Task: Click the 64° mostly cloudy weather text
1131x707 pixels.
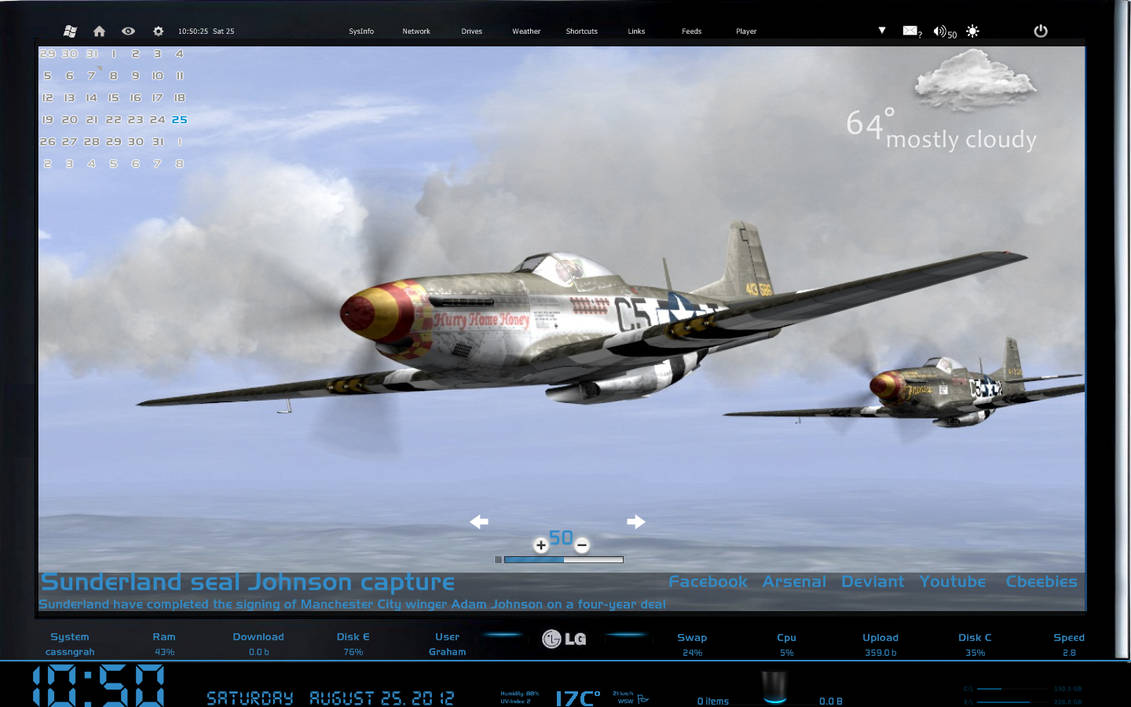Action: click(x=941, y=130)
